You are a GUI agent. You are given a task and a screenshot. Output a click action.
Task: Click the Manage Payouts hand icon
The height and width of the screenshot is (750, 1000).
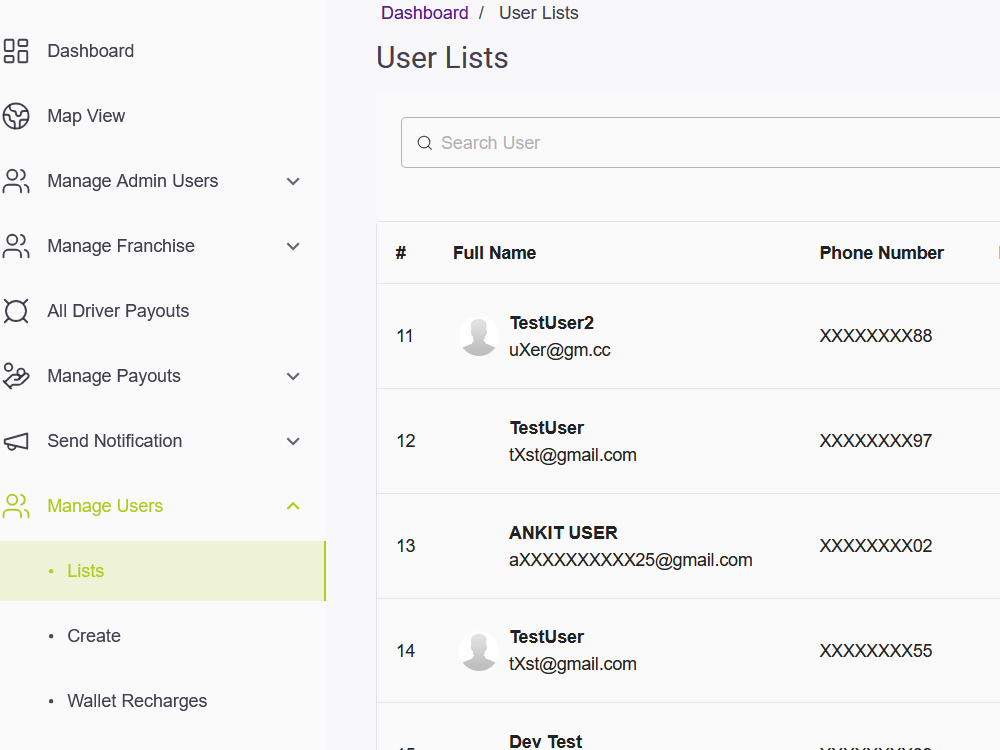pyautogui.click(x=16, y=376)
